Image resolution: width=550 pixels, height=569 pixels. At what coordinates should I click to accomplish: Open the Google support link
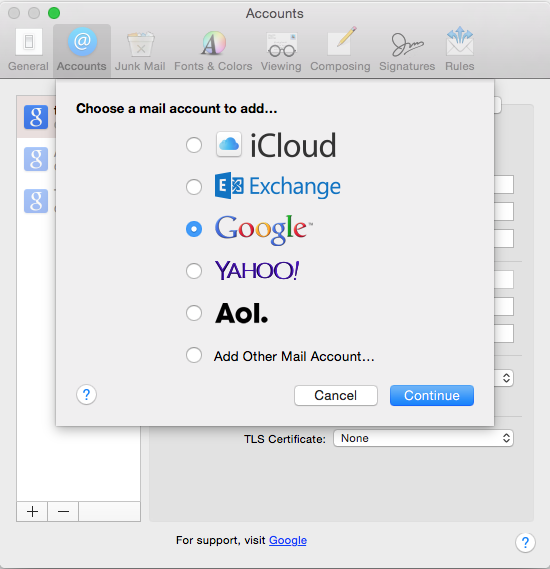pyautogui.click(x=288, y=540)
